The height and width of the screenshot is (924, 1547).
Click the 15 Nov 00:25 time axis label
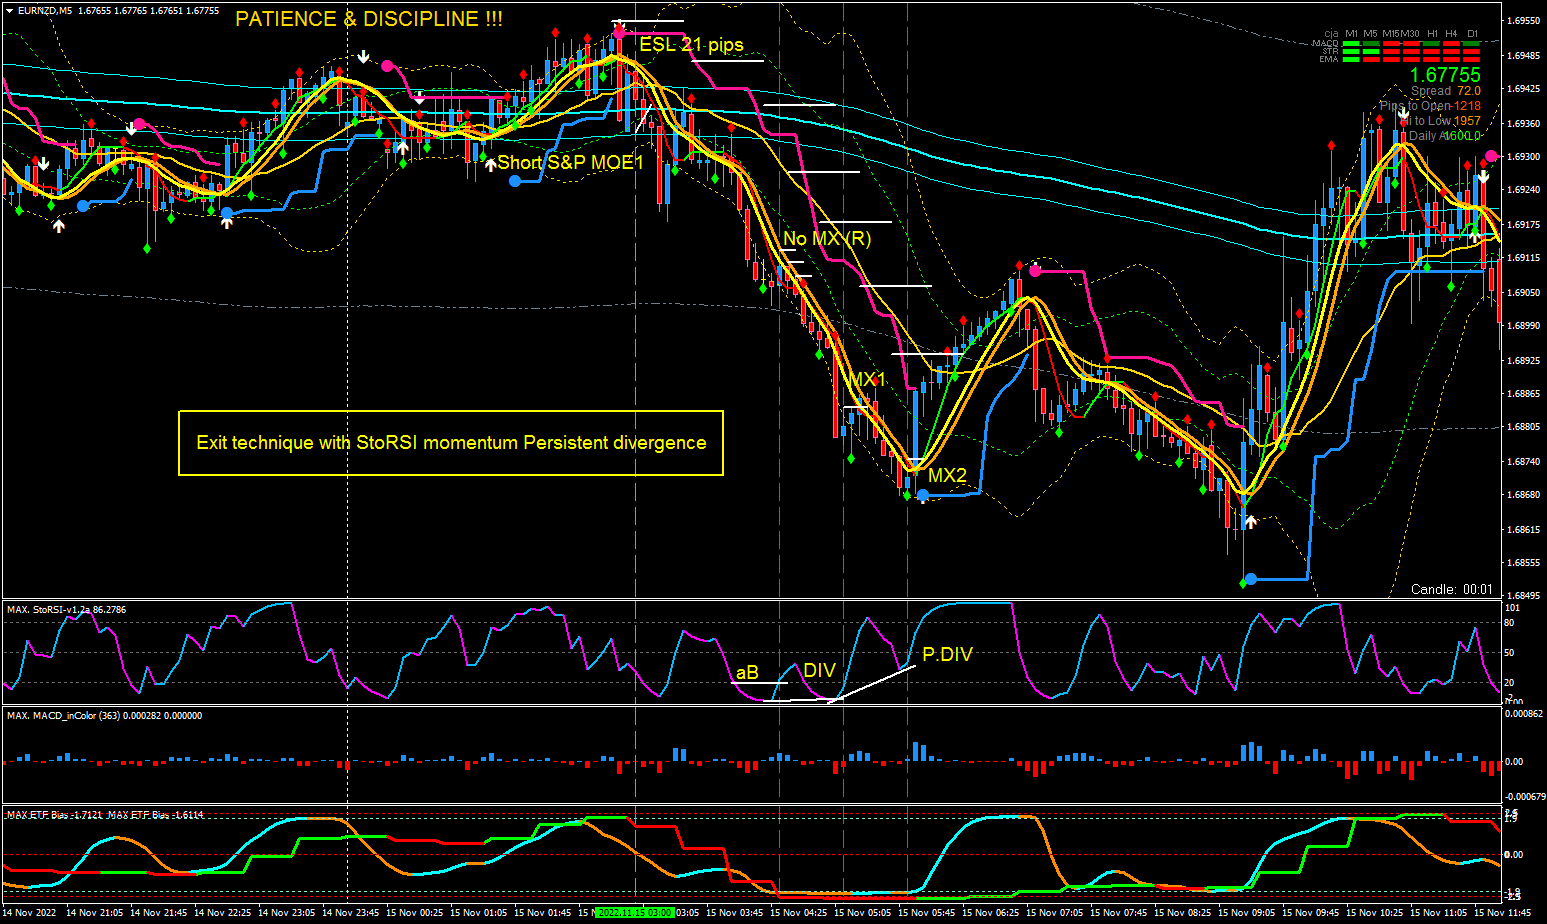click(415, 912)
